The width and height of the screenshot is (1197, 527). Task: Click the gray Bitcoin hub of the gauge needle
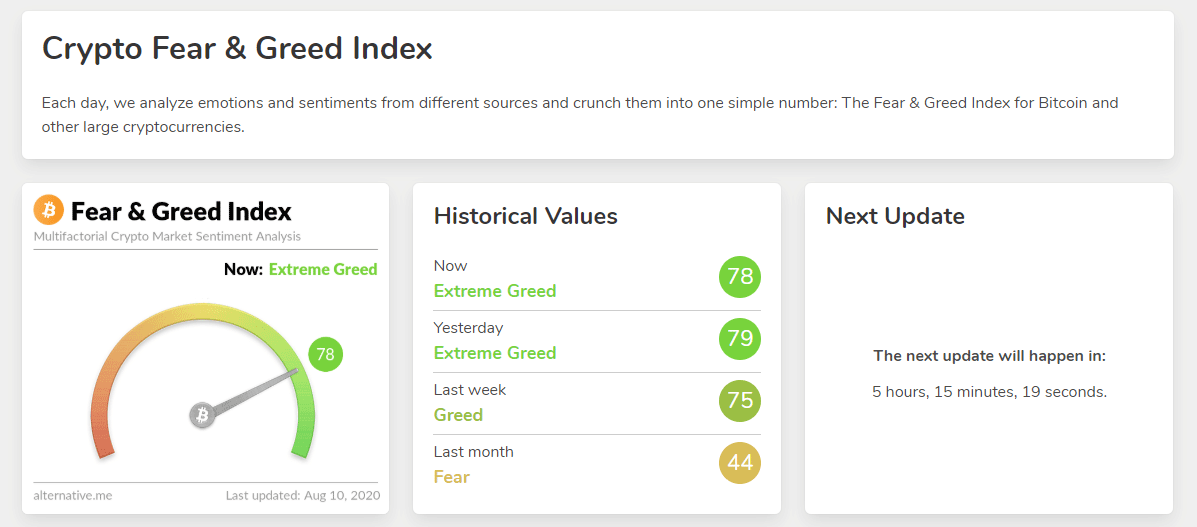pyautogui.click(x=202, y=415)
